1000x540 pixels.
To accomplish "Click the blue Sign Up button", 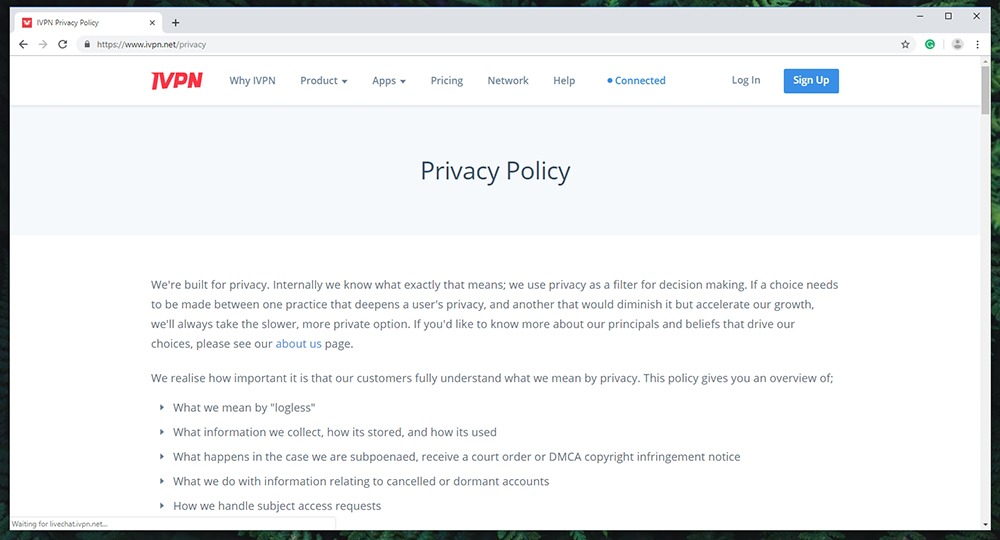I will point(811,80).
